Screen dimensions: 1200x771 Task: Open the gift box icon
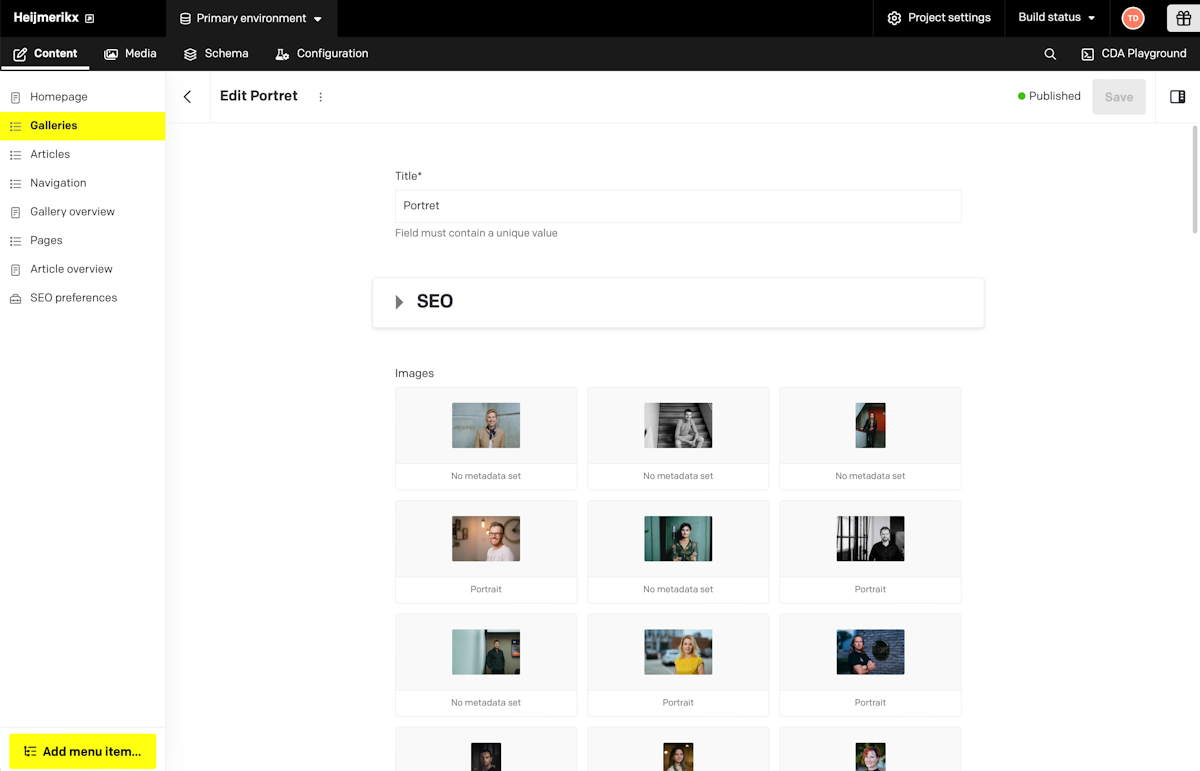click(1181, 18)
